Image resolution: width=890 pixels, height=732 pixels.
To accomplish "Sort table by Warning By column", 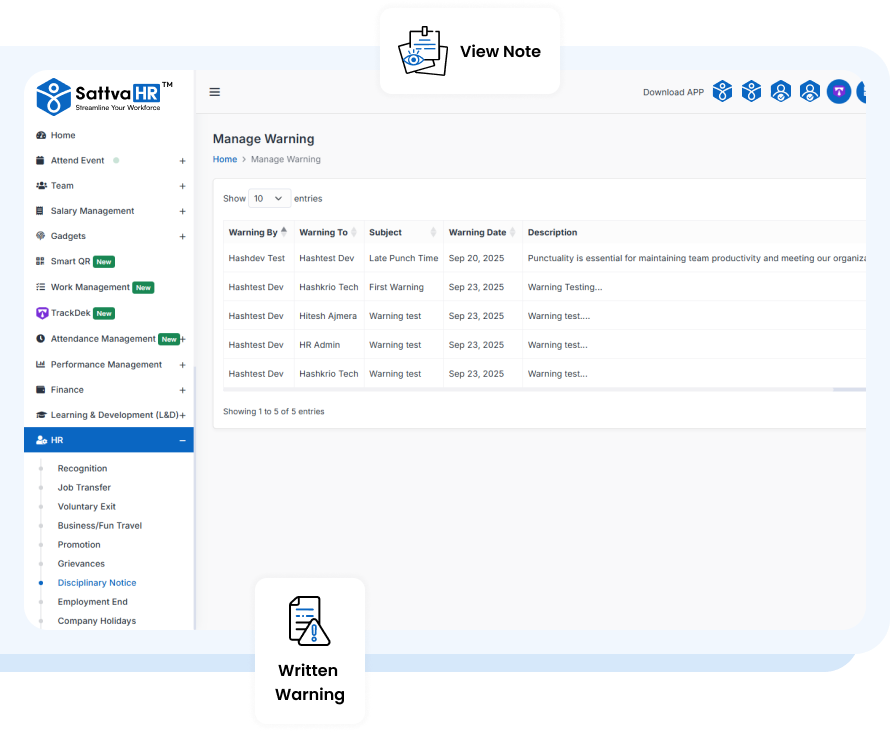I will tap(284, 232).
